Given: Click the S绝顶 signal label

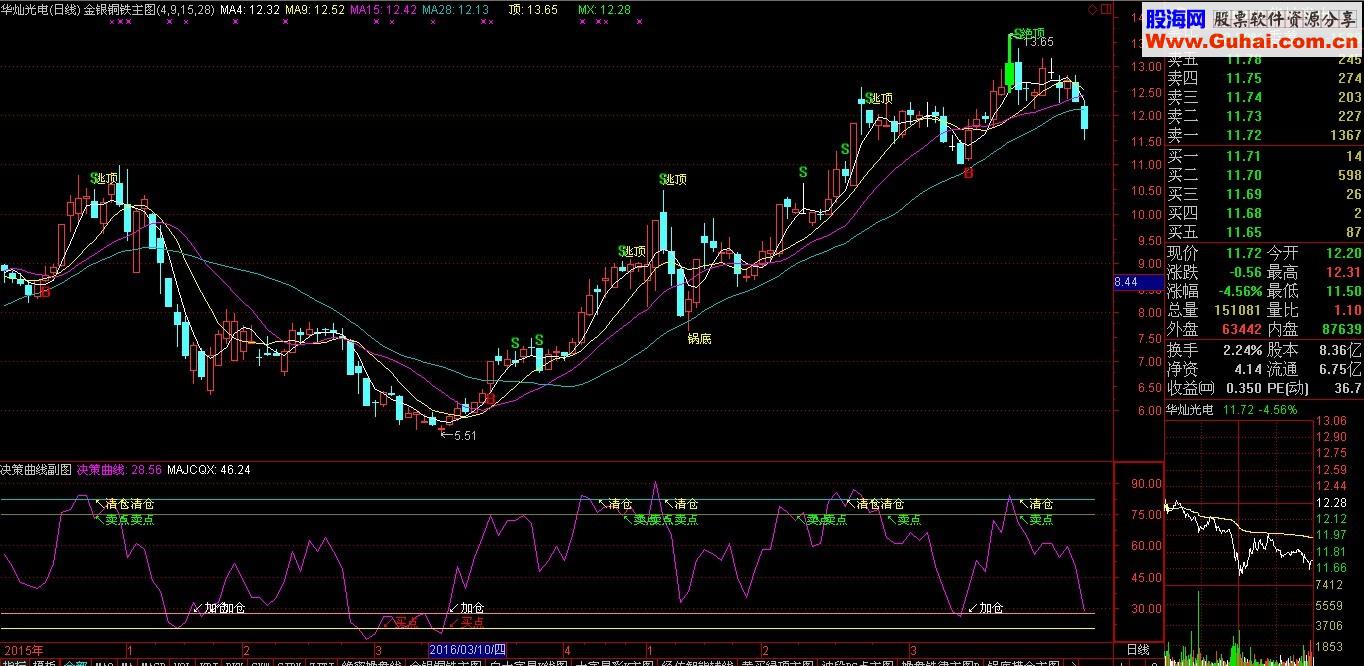Looking at the screenshot, I should click(1028, 33).
